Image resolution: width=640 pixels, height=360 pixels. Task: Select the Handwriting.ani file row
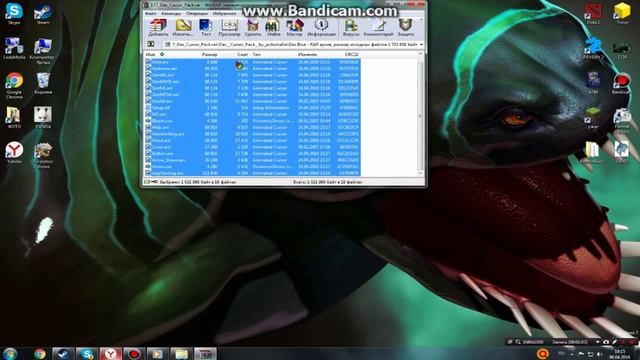(252, 134)
